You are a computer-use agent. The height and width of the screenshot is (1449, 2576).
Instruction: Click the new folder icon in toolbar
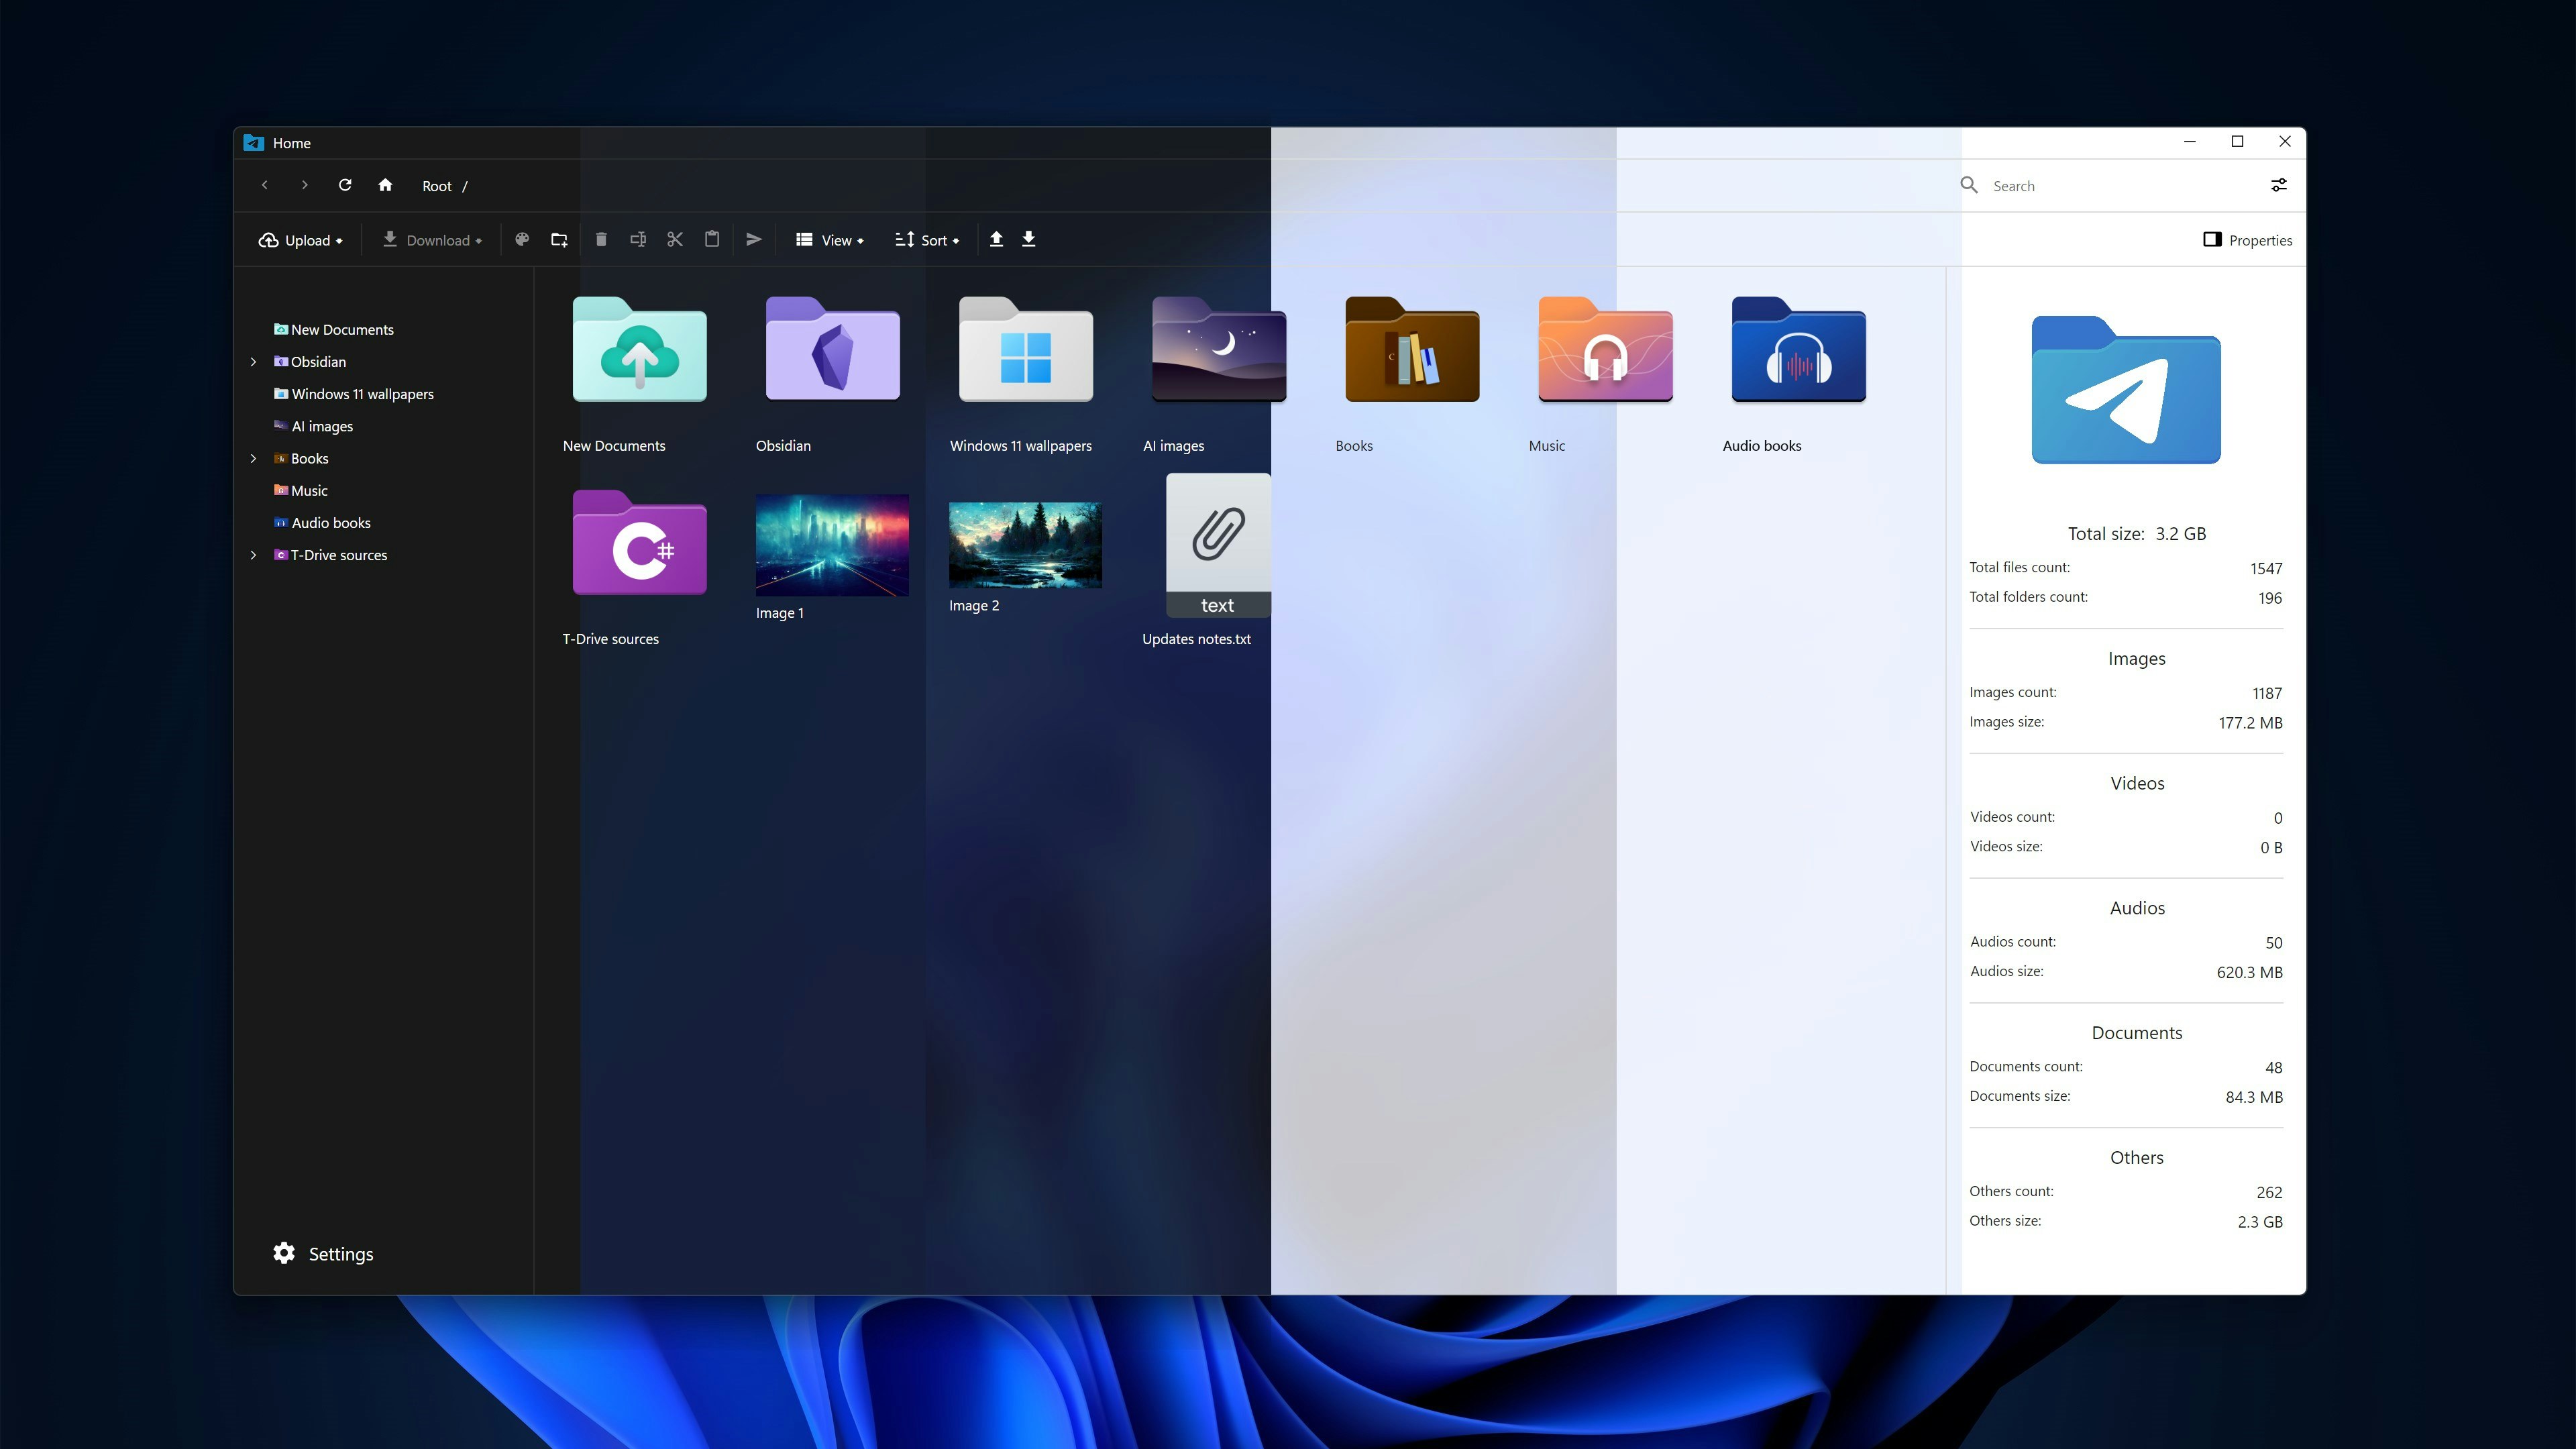pyautogui.click(x=559, y=240)
